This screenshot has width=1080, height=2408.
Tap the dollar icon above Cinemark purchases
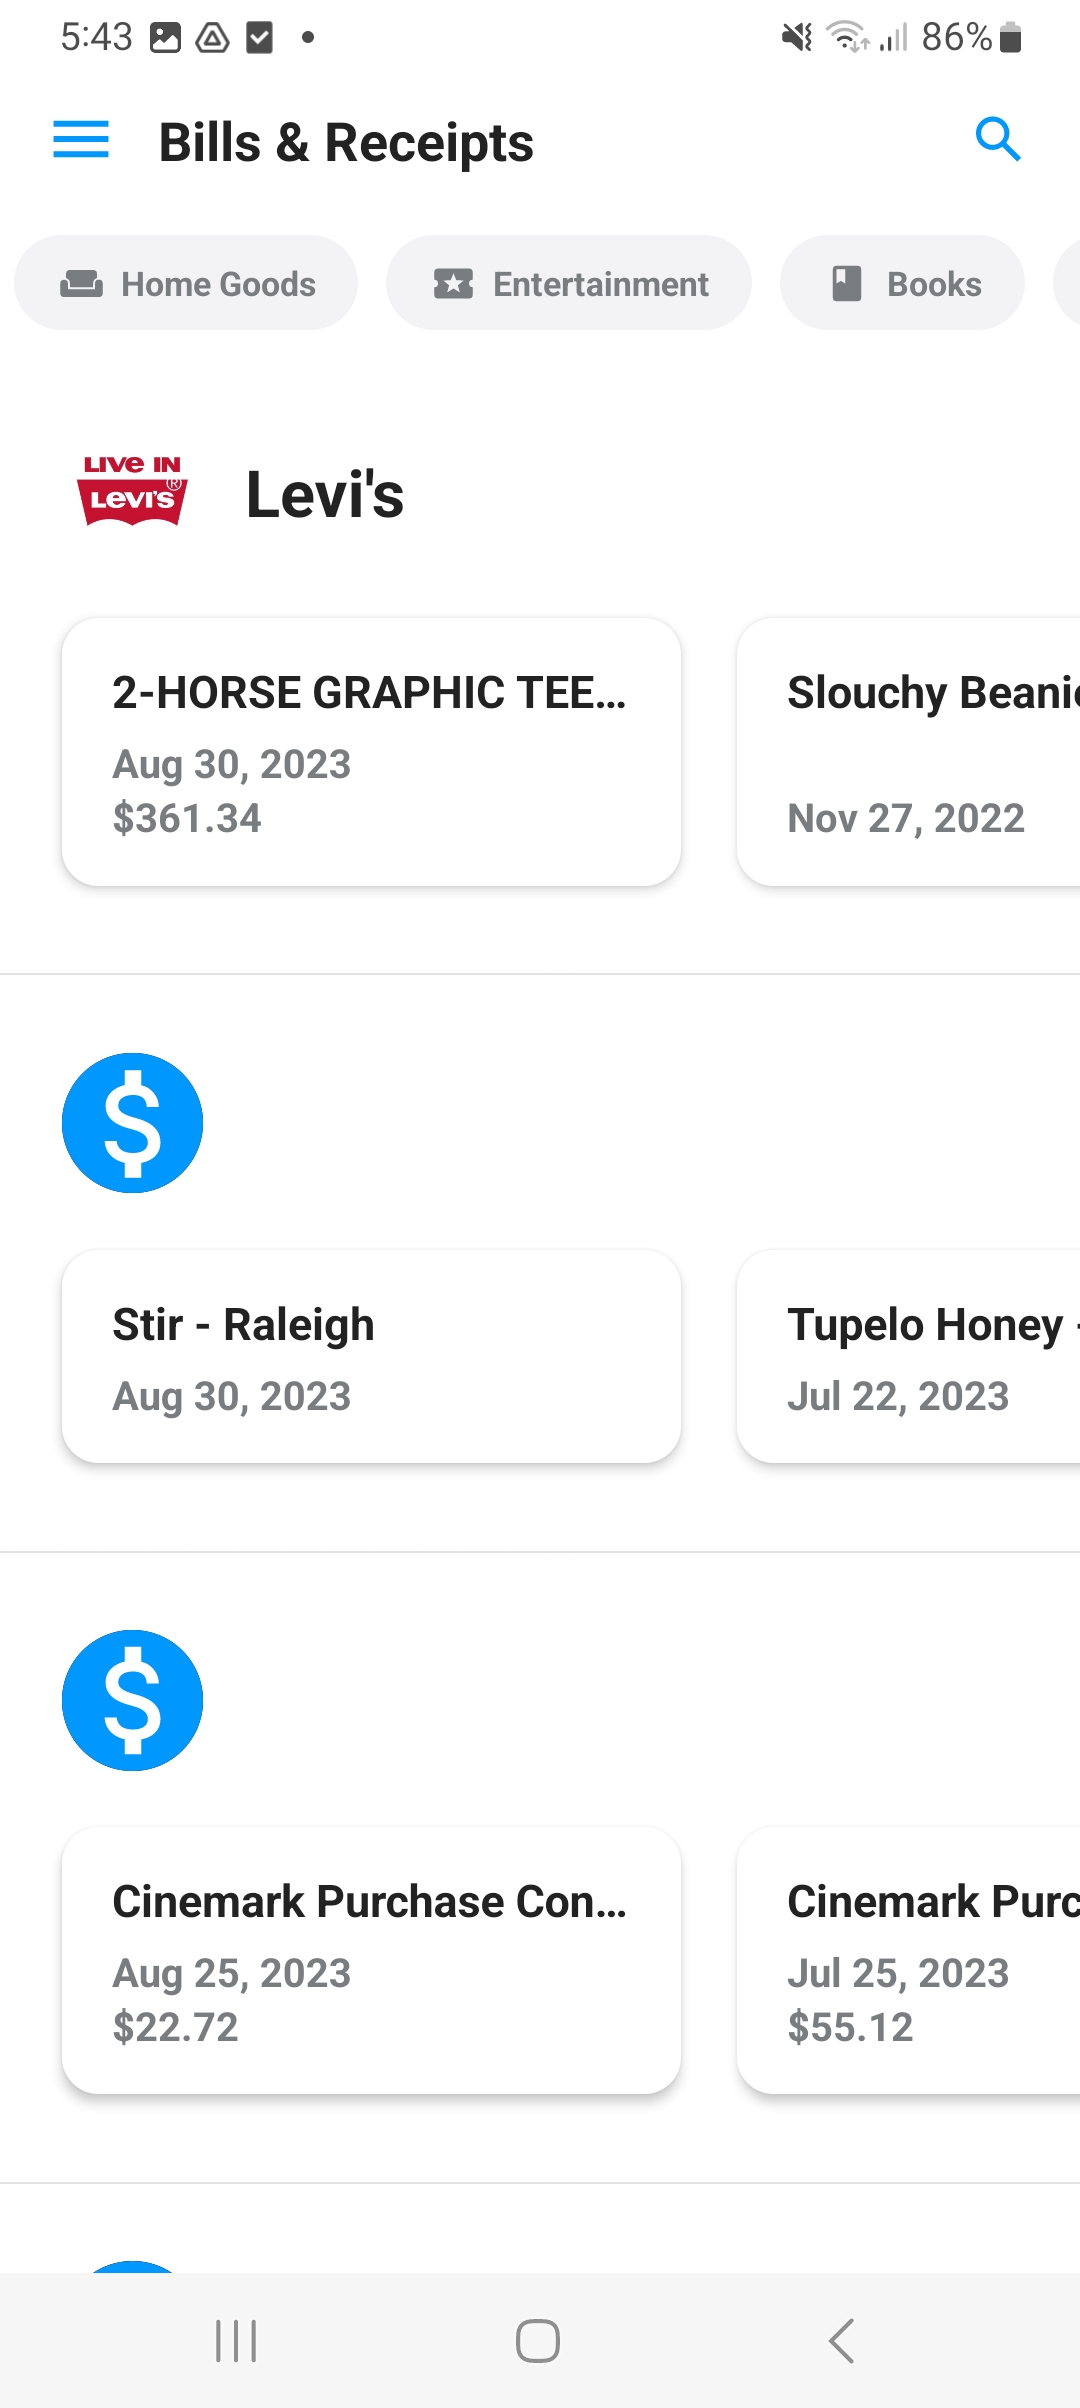132,1700
